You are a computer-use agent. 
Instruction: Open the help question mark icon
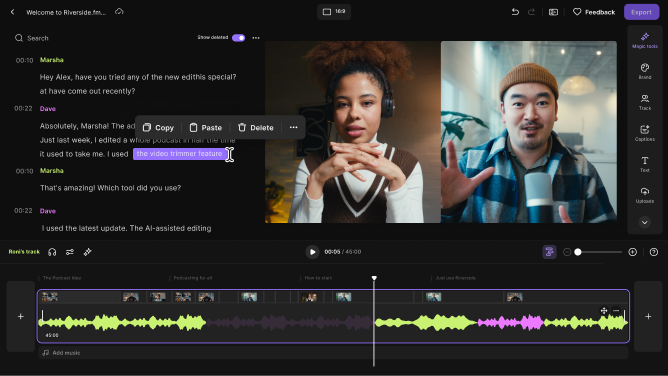tap(654, 252)
